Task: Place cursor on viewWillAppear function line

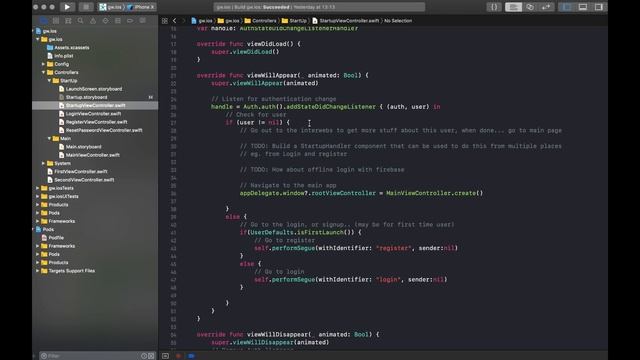Action: pyautogui.click(x=282, y=75)
